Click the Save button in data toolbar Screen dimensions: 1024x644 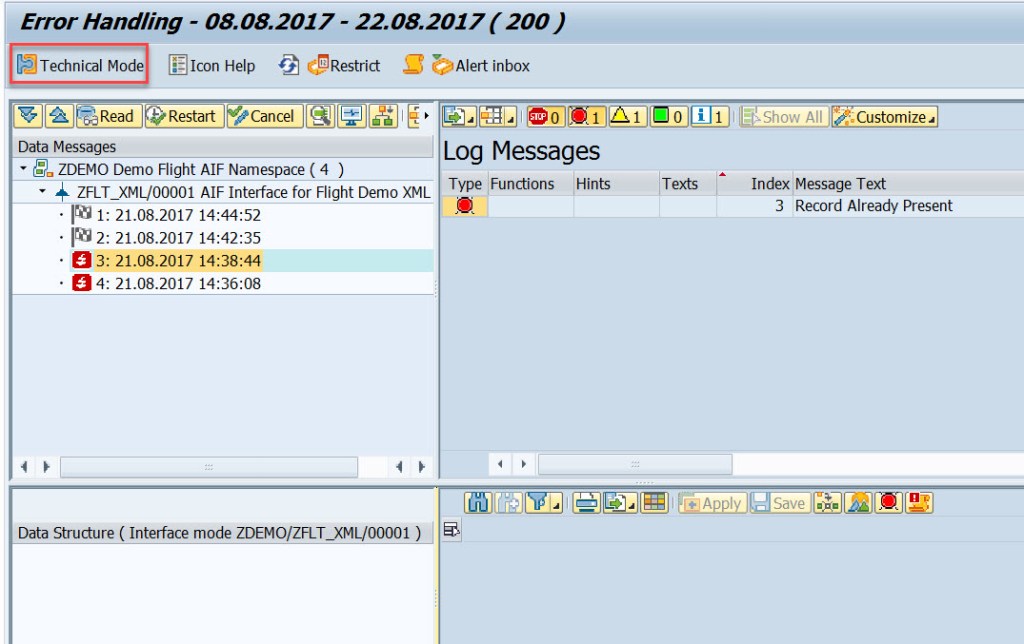(780, 503)
